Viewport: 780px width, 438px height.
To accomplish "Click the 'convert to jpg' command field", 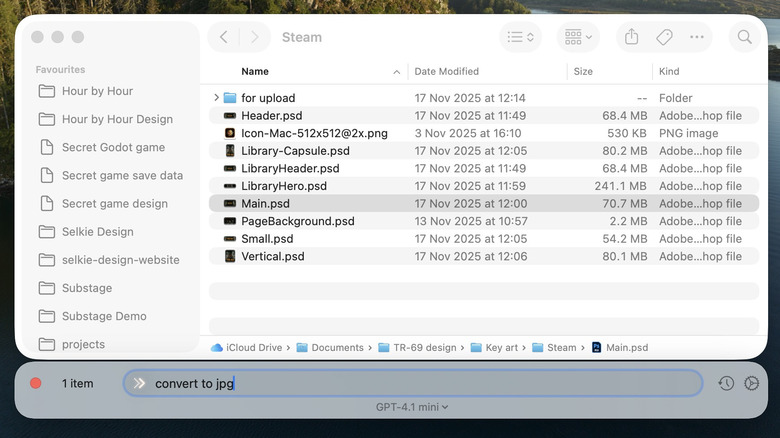I will pos(413,383).
